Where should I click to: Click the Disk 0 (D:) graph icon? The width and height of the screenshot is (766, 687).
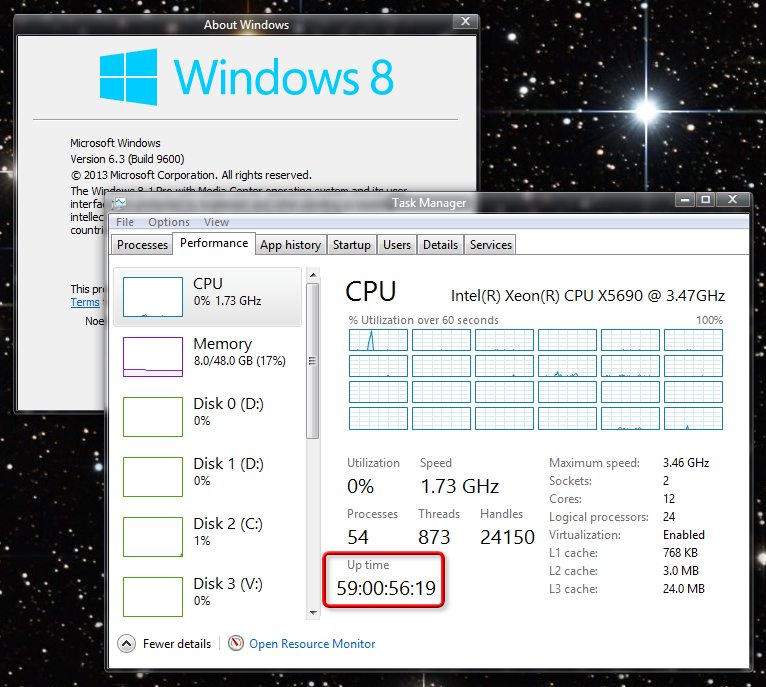pos(152,416)
